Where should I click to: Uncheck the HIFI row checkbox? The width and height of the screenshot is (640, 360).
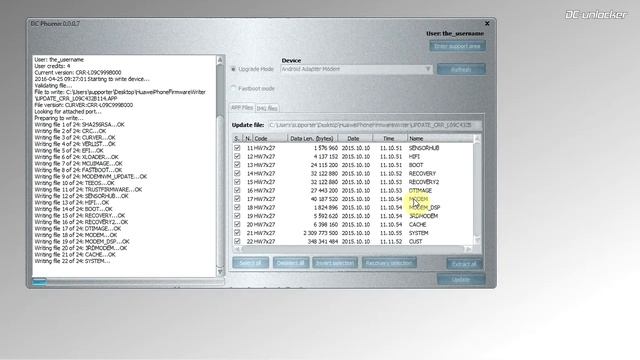click(237, 156)
